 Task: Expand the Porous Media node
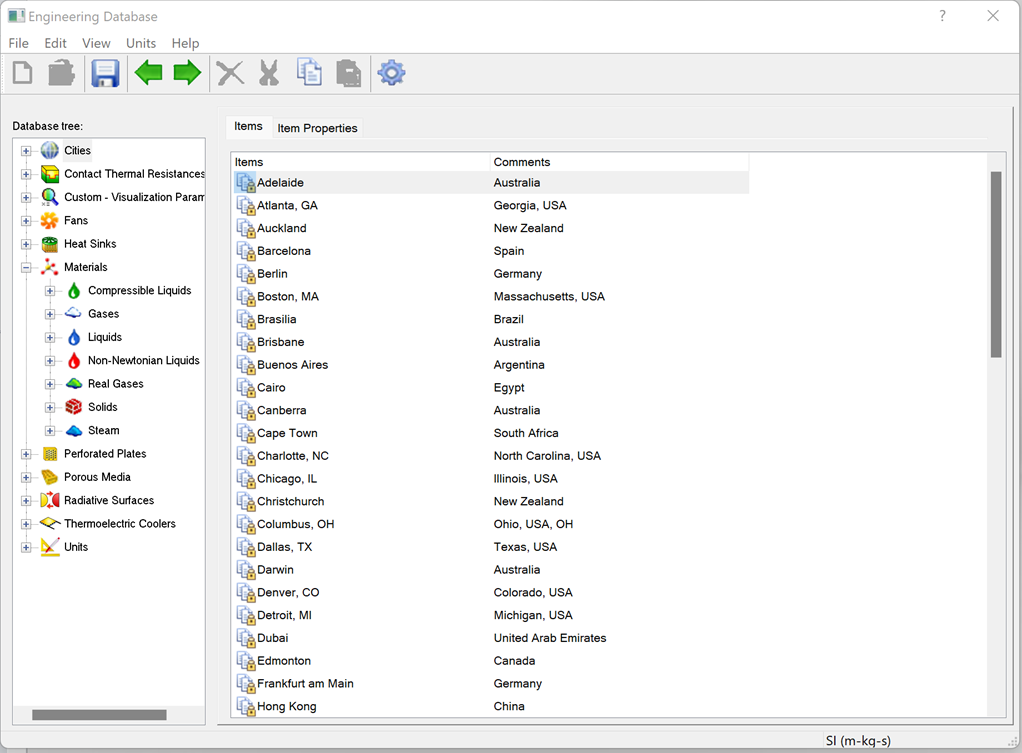(x=26, y=478)
